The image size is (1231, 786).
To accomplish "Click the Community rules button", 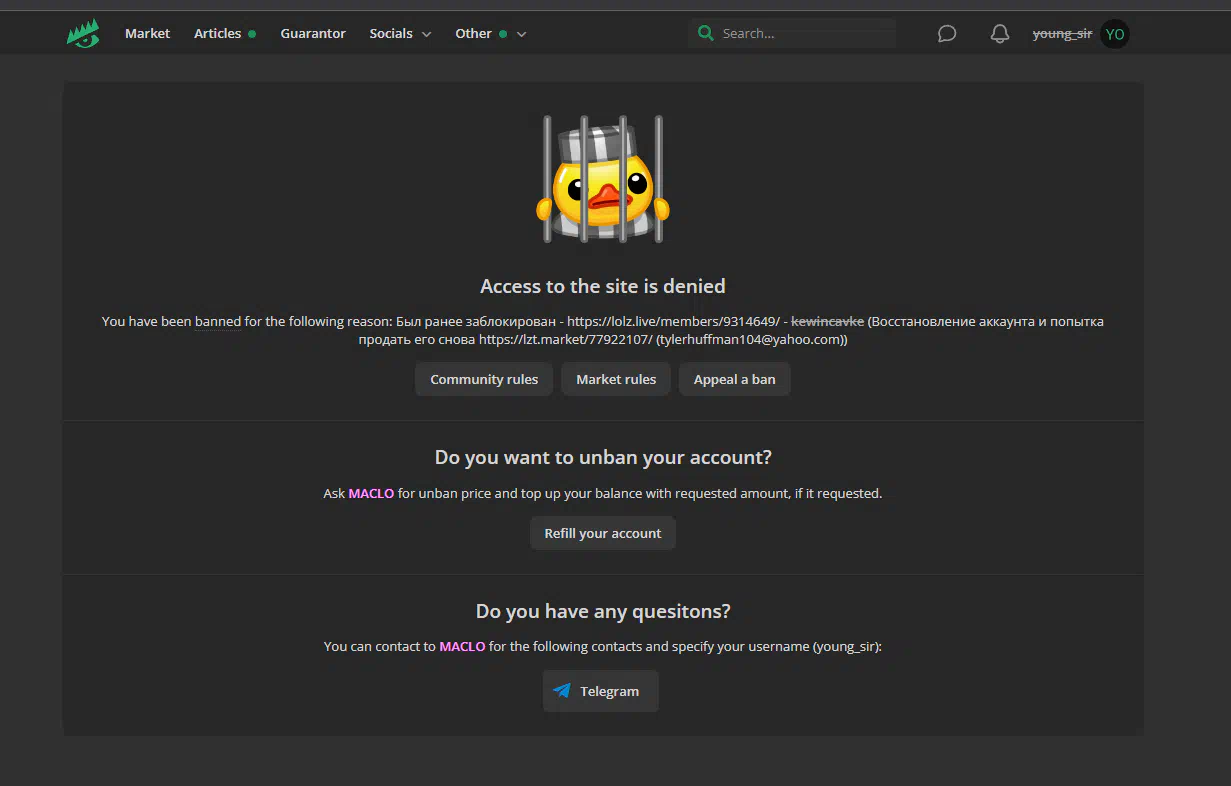I will click(484, 379).
